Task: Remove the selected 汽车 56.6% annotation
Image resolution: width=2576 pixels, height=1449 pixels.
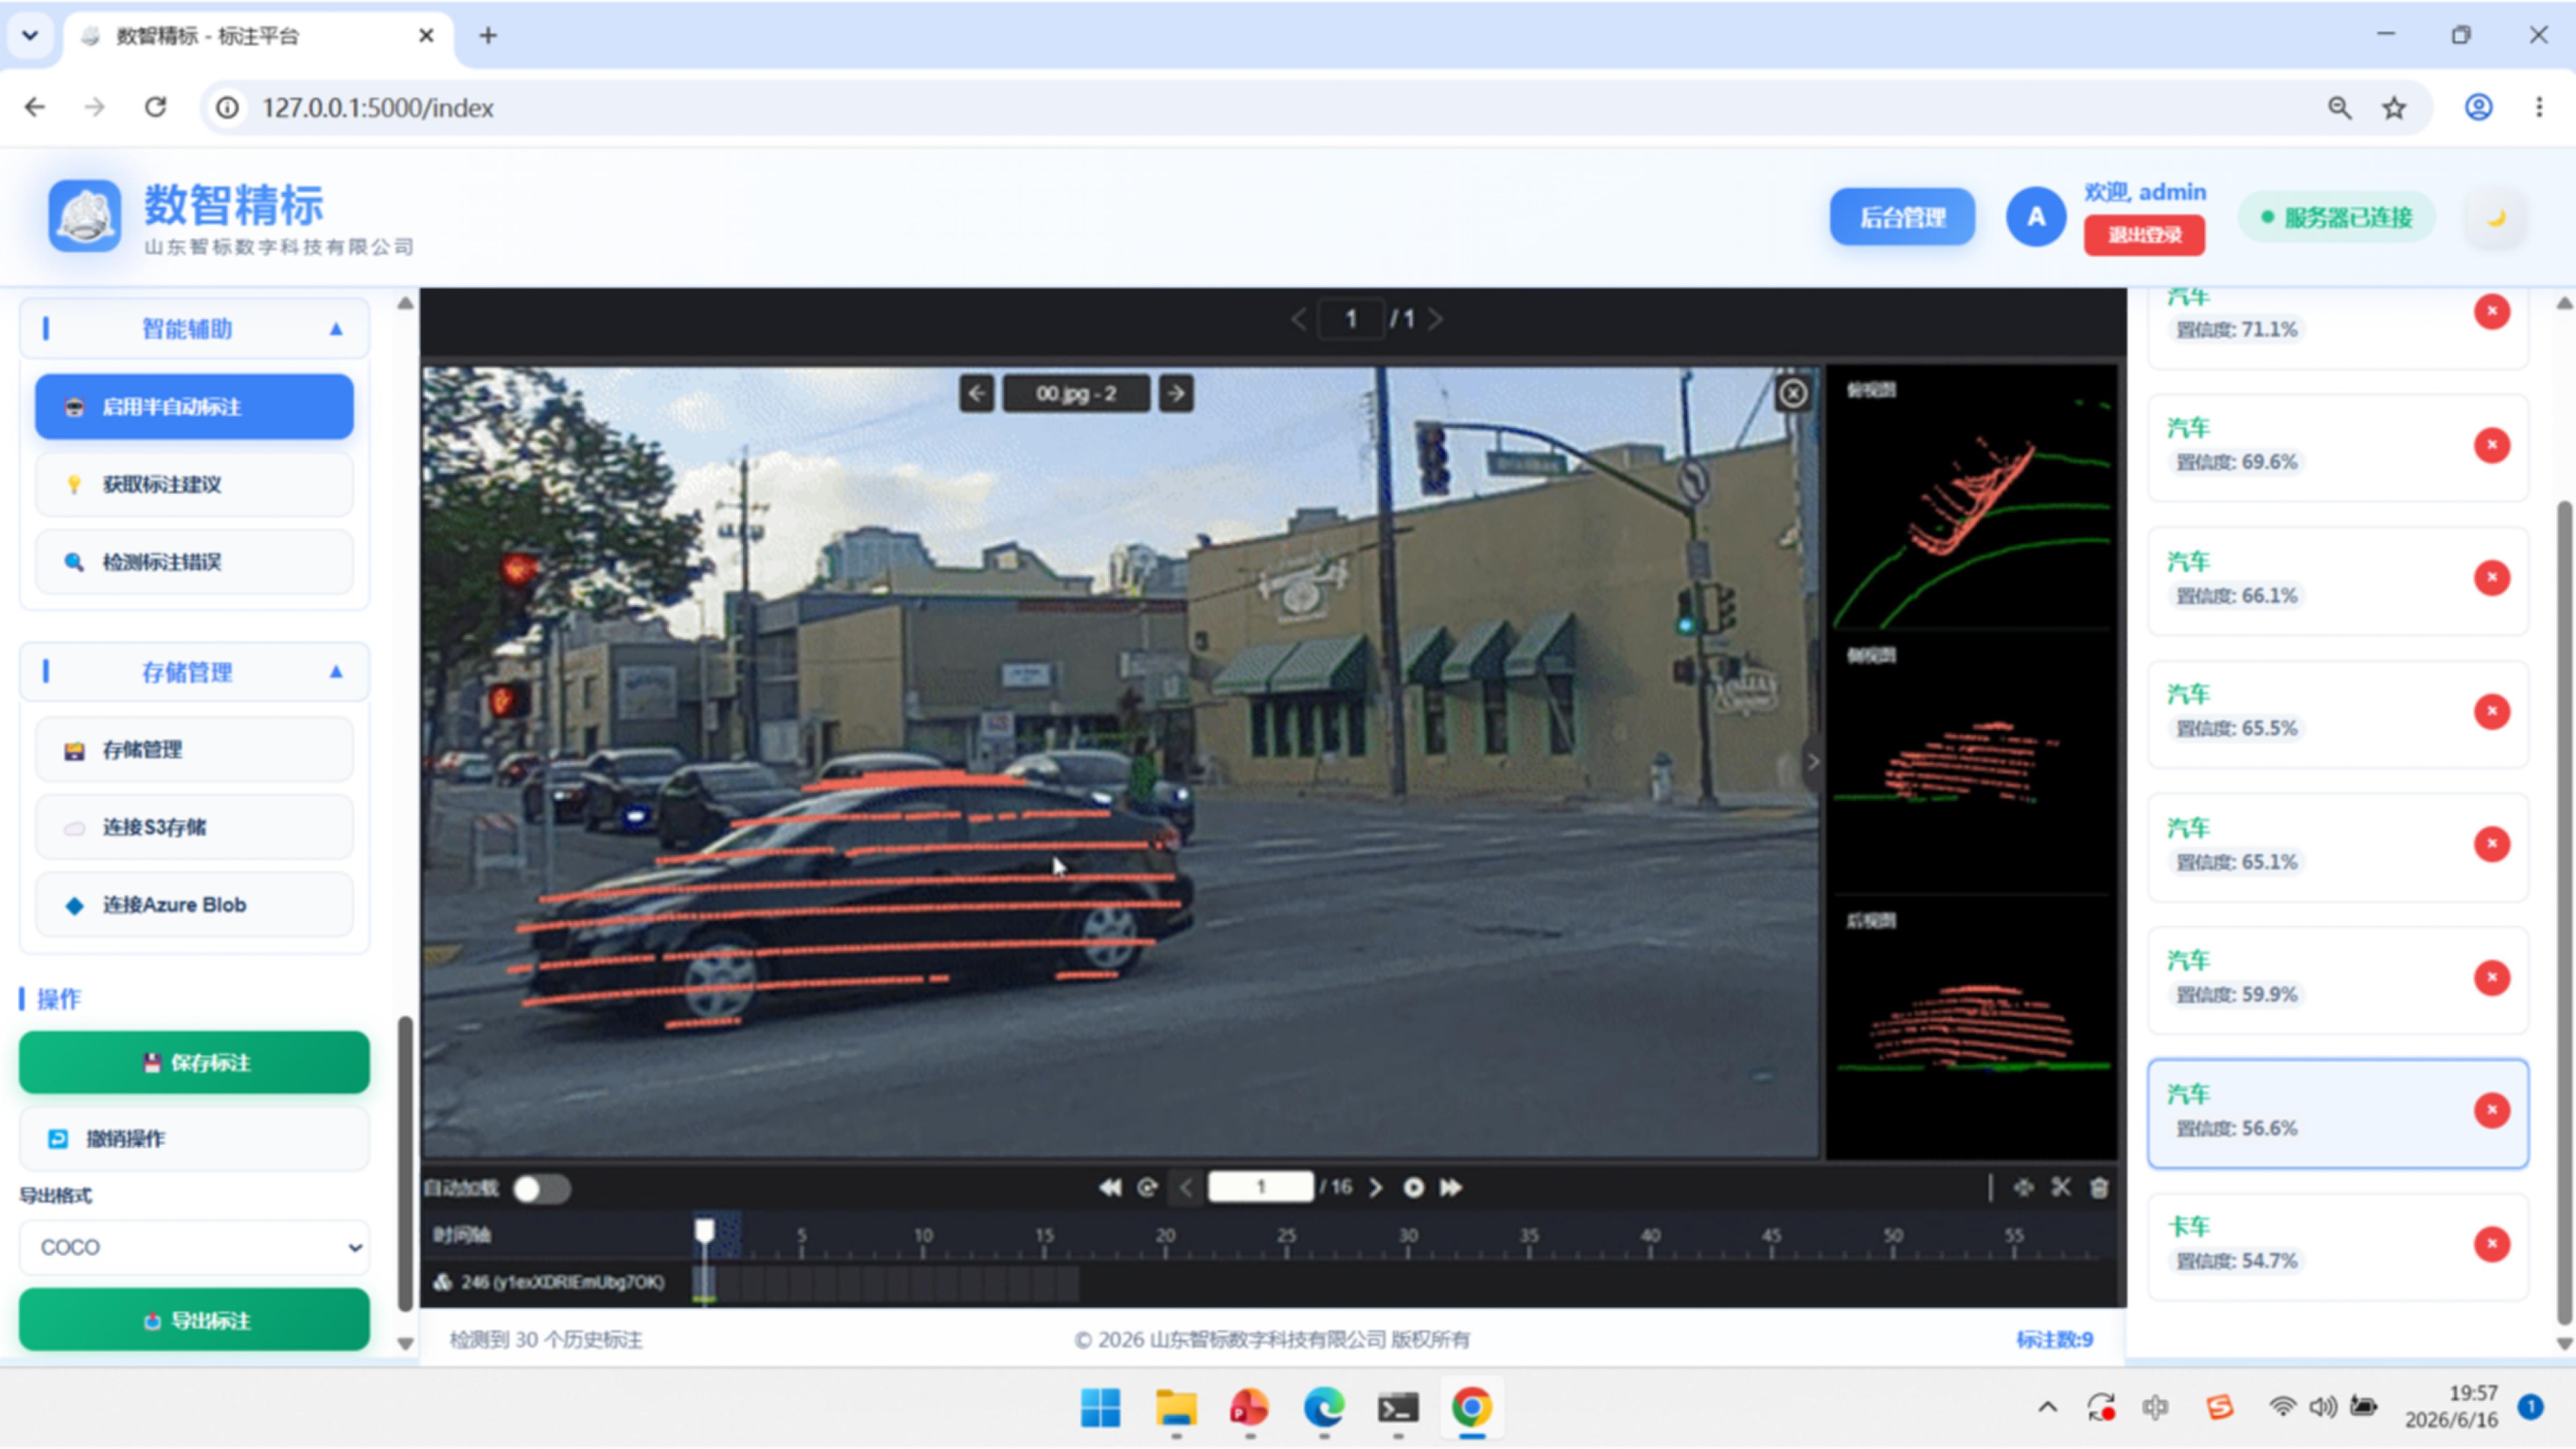Action: (x=2491, y=1111)
